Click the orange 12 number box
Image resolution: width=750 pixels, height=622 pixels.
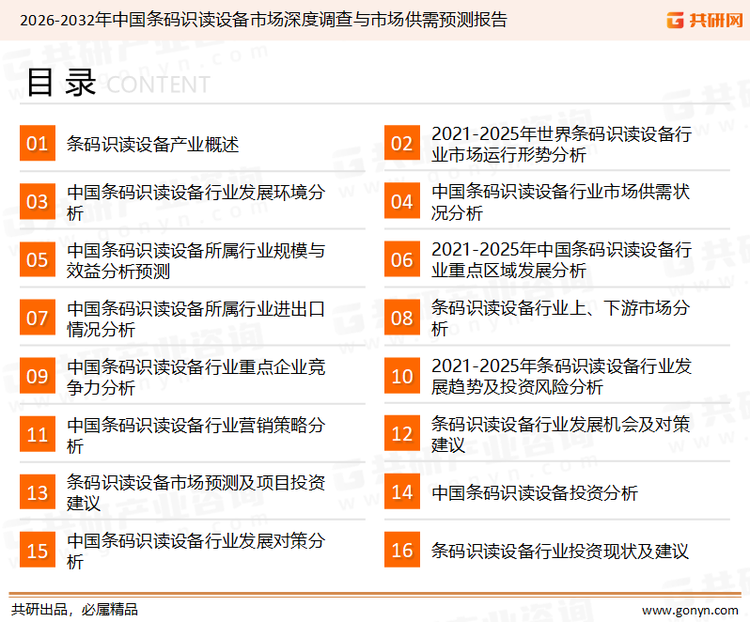402,434
